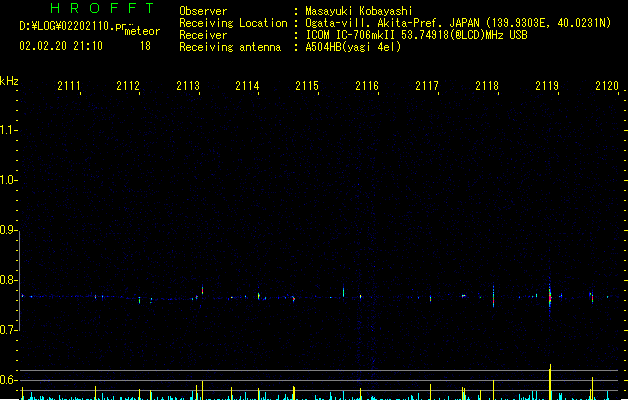Viewport: 629px width, 400px height.
Task: Click the Receiving Location label
Action: 233,23
